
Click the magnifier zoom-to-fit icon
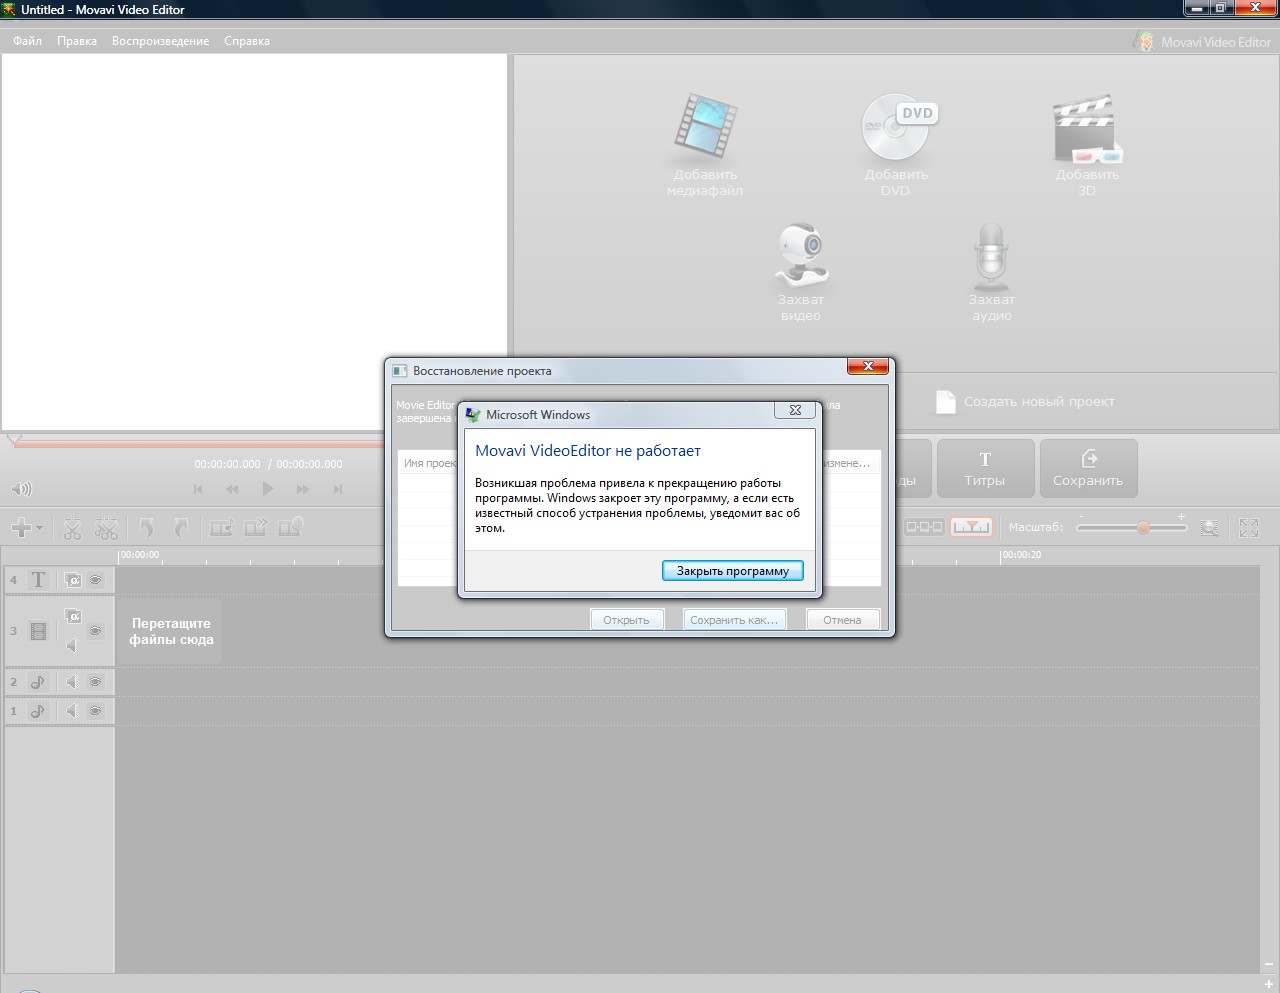1210,527
